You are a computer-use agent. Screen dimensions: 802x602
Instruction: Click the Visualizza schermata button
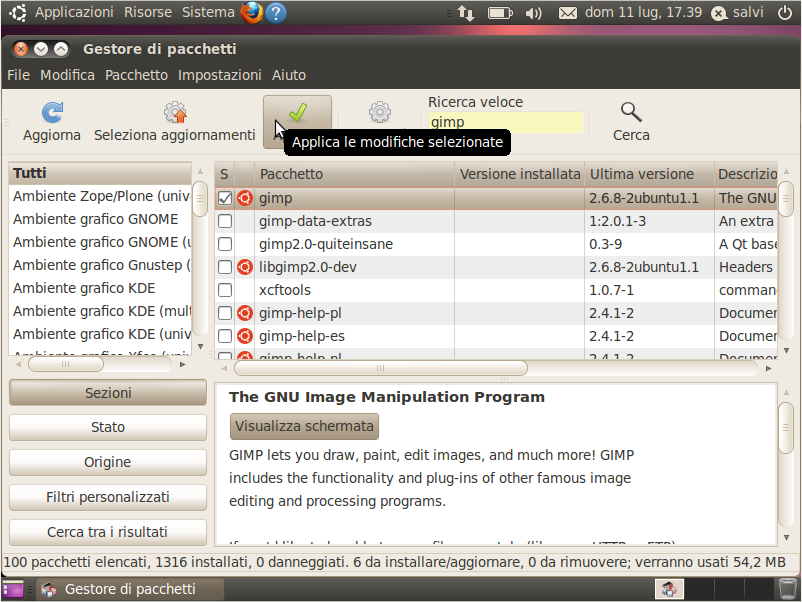point(304,426)
